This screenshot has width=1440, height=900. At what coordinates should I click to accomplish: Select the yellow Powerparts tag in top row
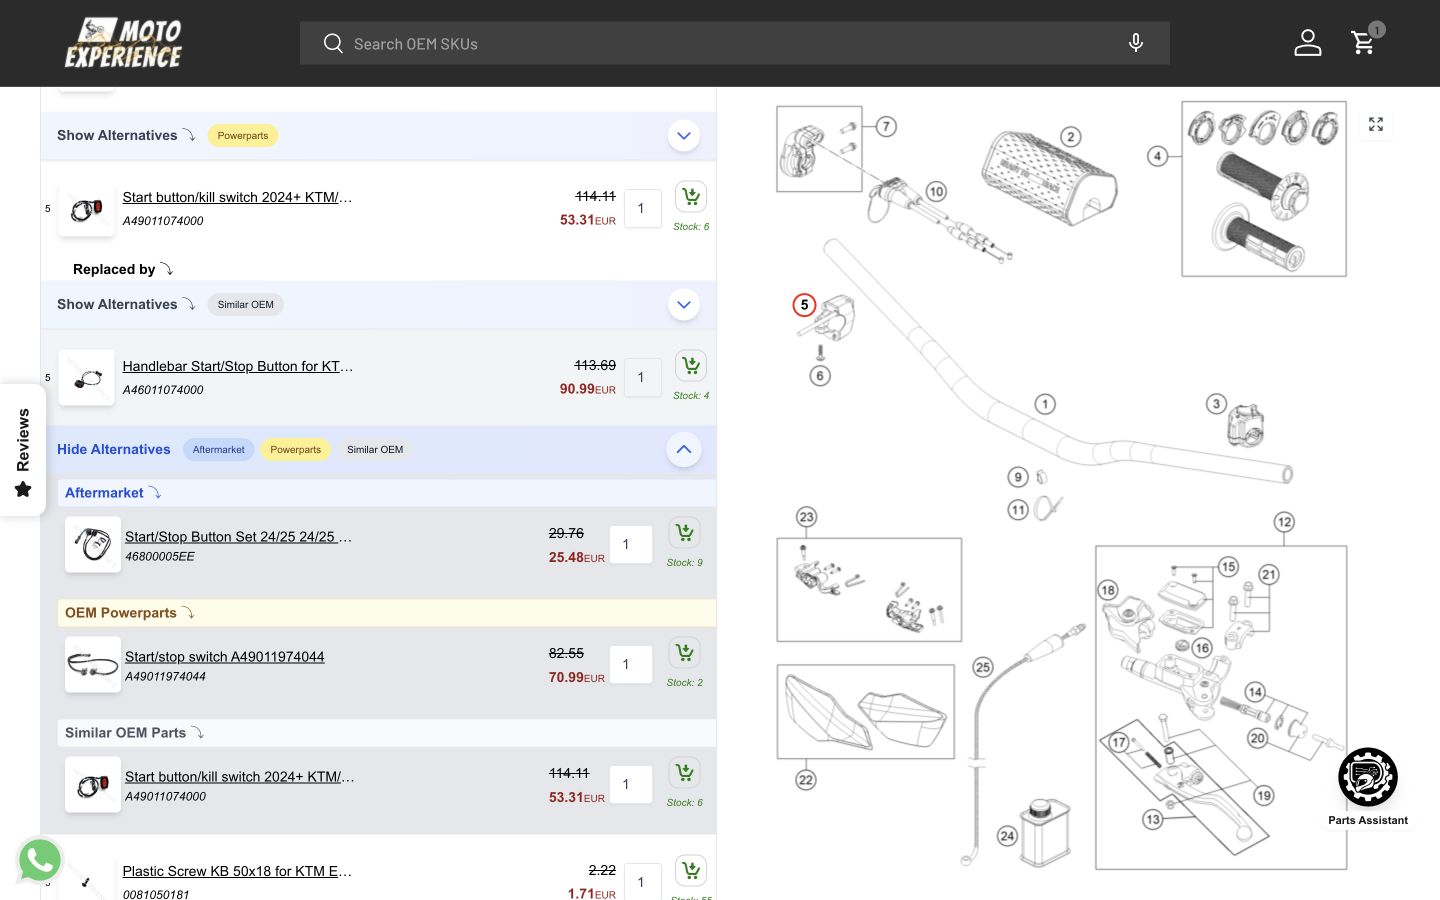tap(243, 136)
